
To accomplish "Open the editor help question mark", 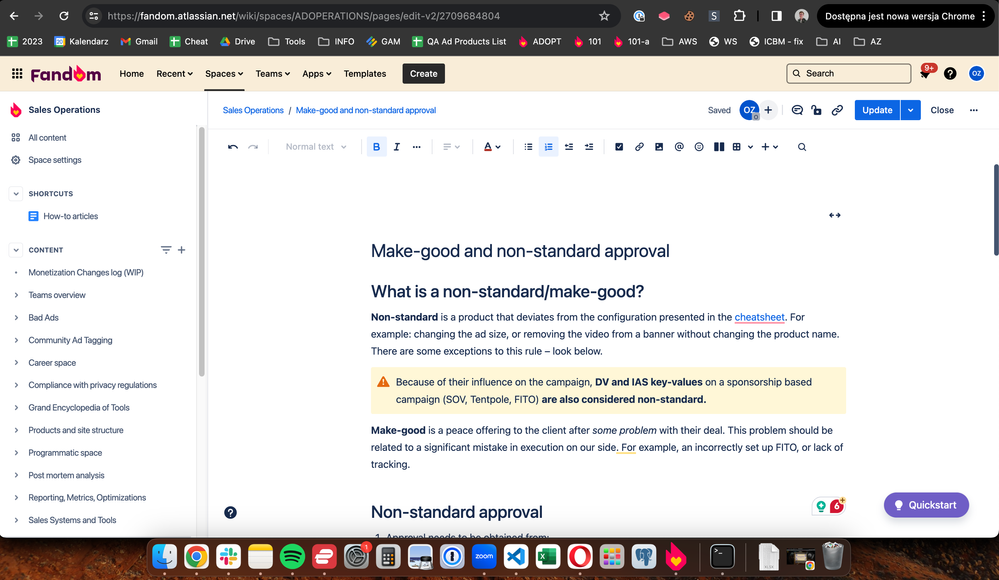I will (x=231, y=512).
